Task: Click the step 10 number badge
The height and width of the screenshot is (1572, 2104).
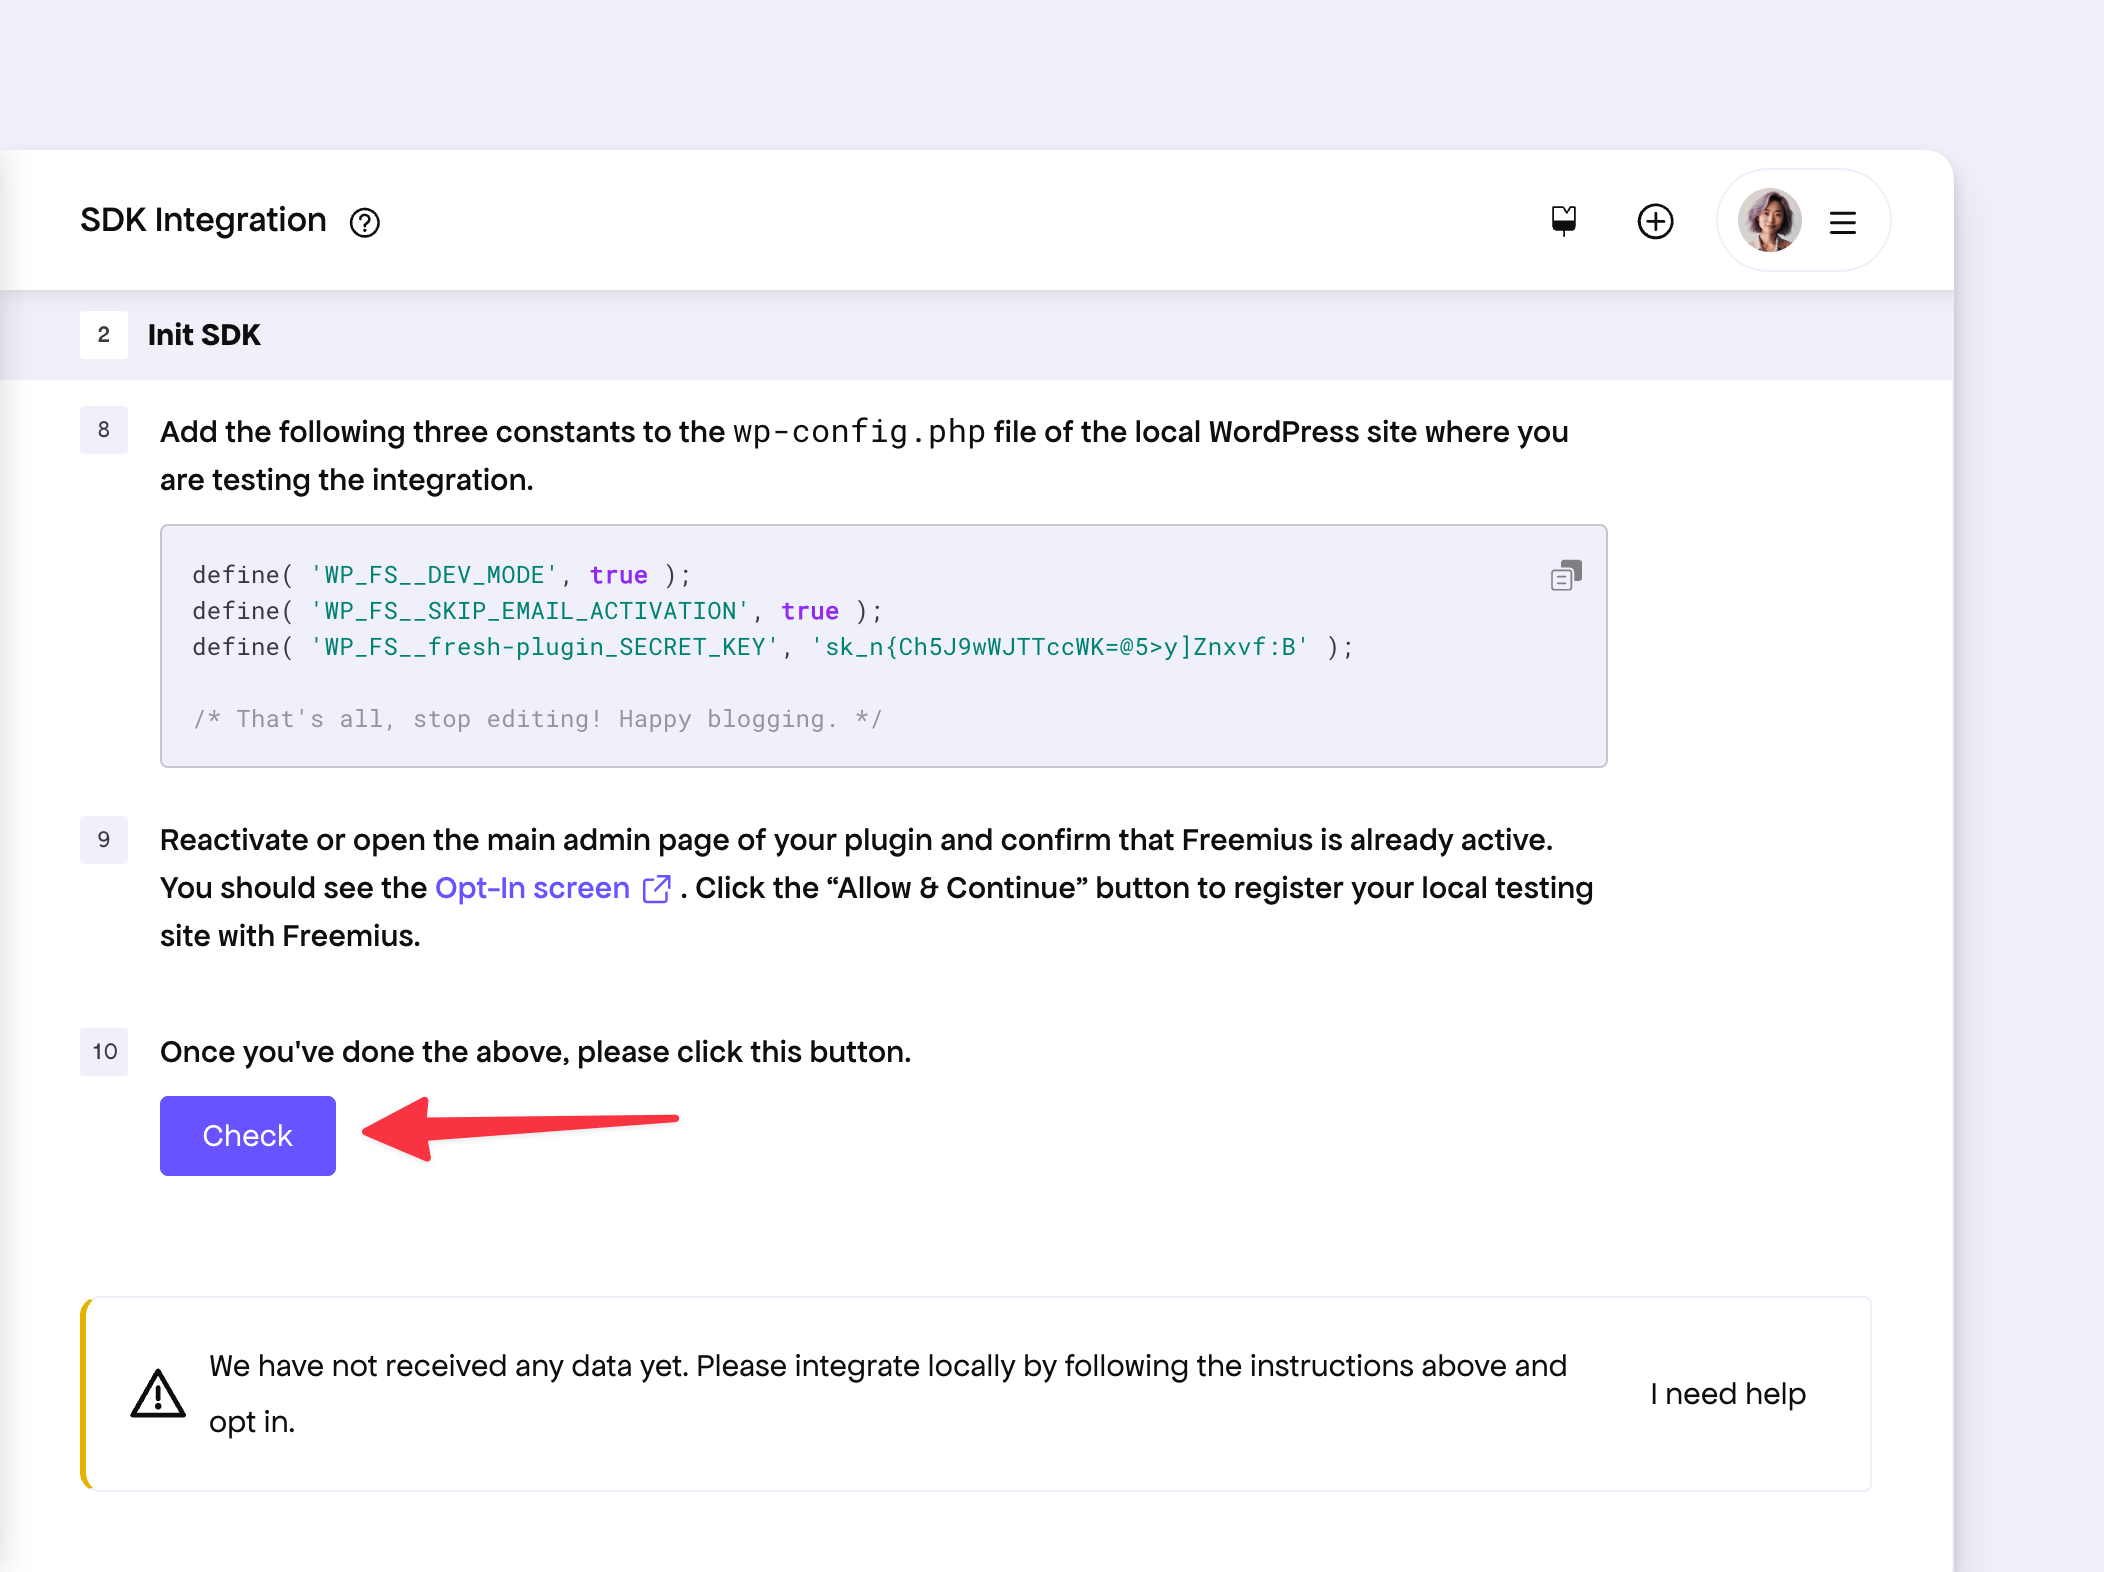Action: [104, 1052]
